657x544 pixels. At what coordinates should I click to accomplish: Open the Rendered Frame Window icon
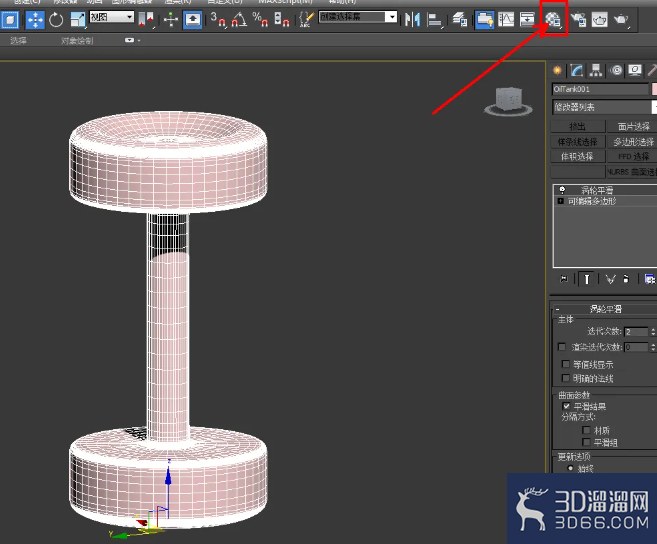pos(600,19)
